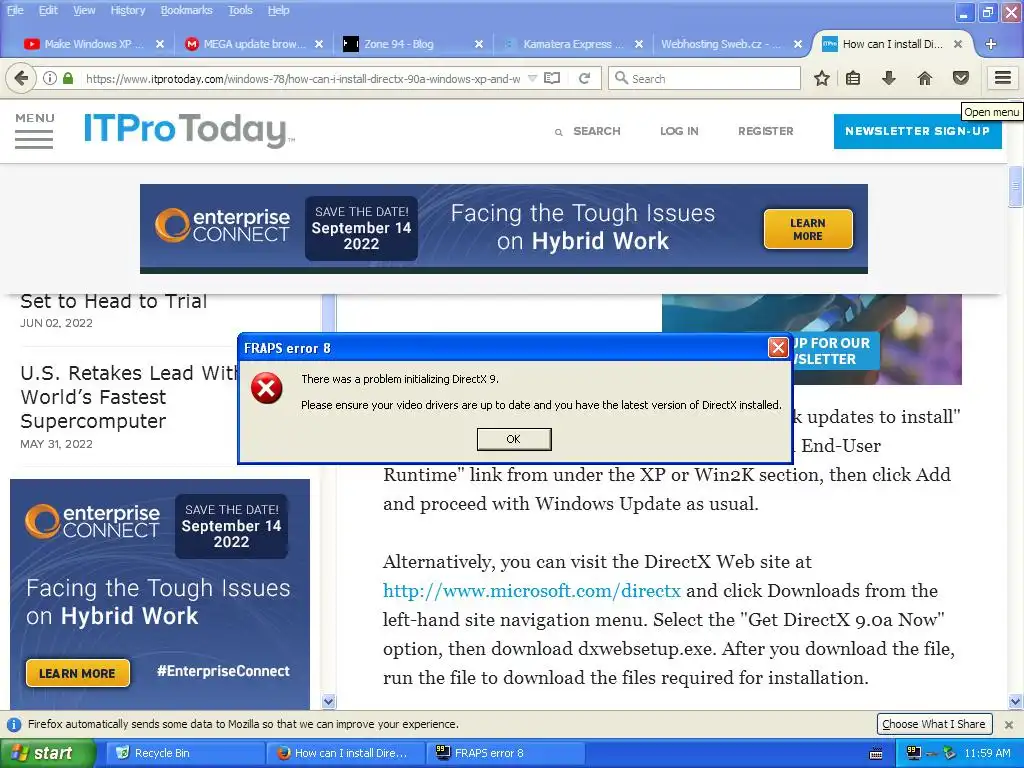Click in the browser Search field
Screen dimensions: 1024x768
(704, 78)
